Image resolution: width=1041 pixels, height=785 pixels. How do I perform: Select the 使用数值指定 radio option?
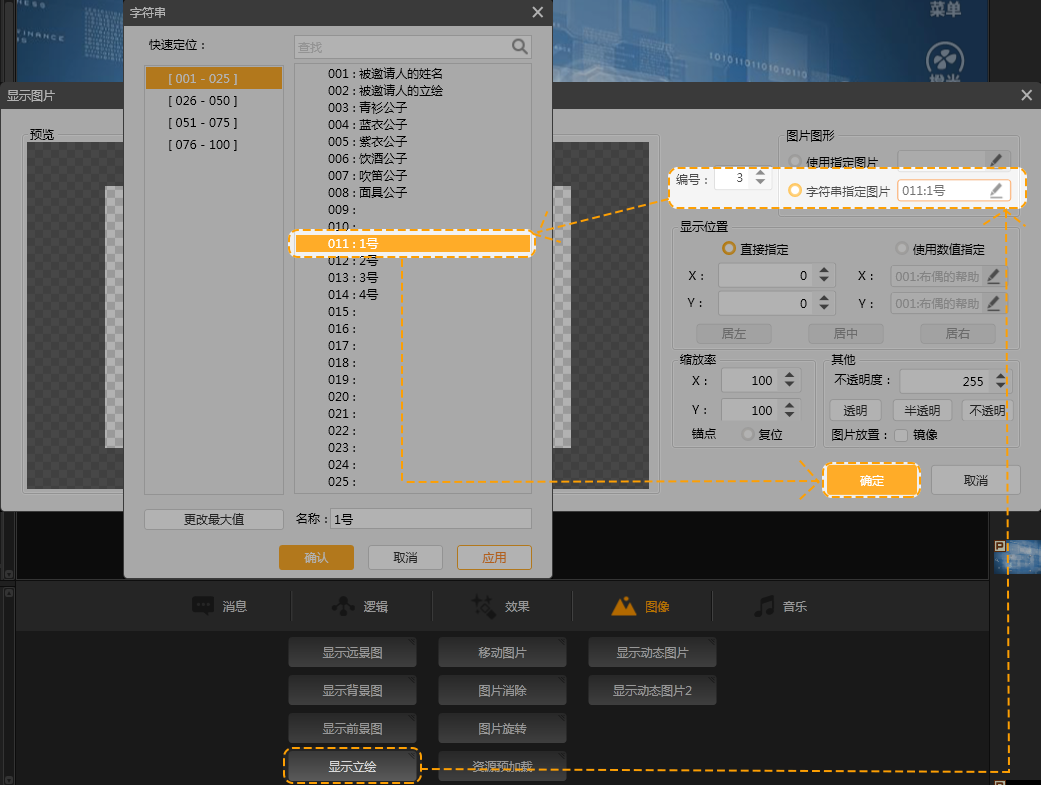902,249
